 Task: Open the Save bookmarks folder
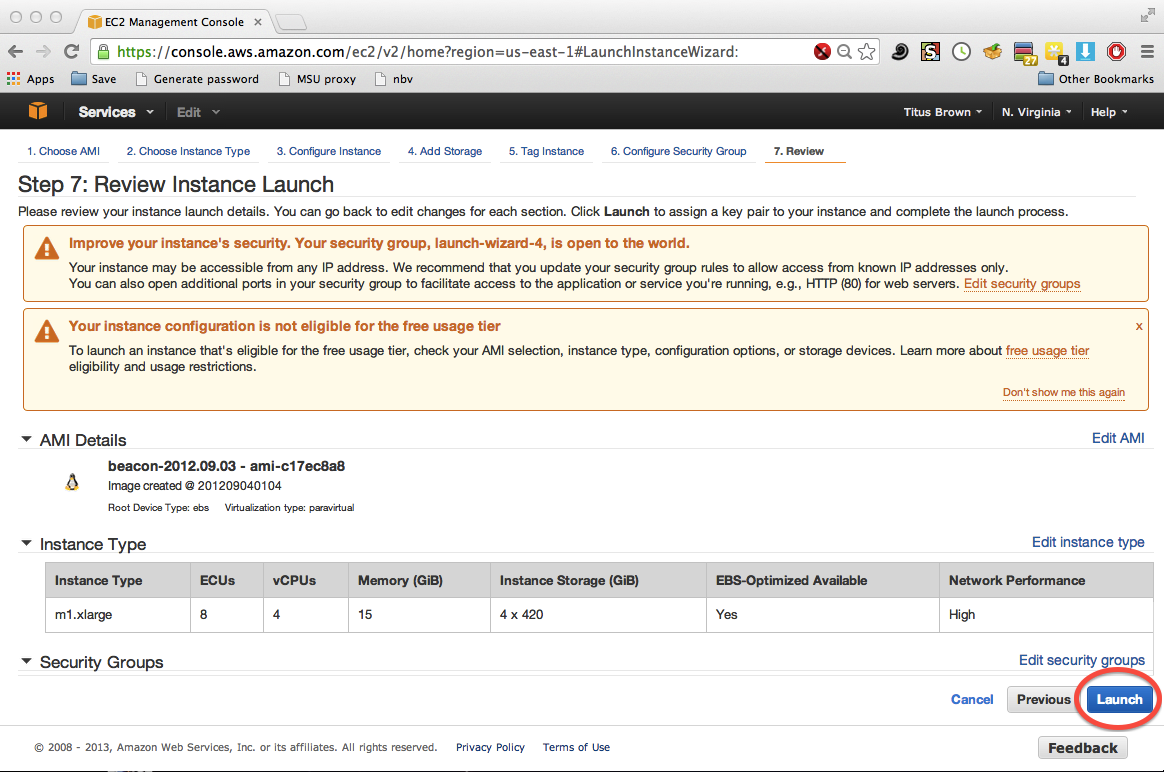point(94,79)
